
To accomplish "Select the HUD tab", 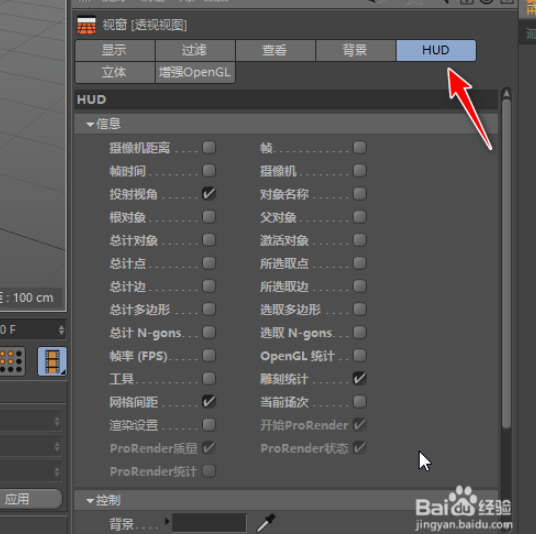I will tap(436, 51).
